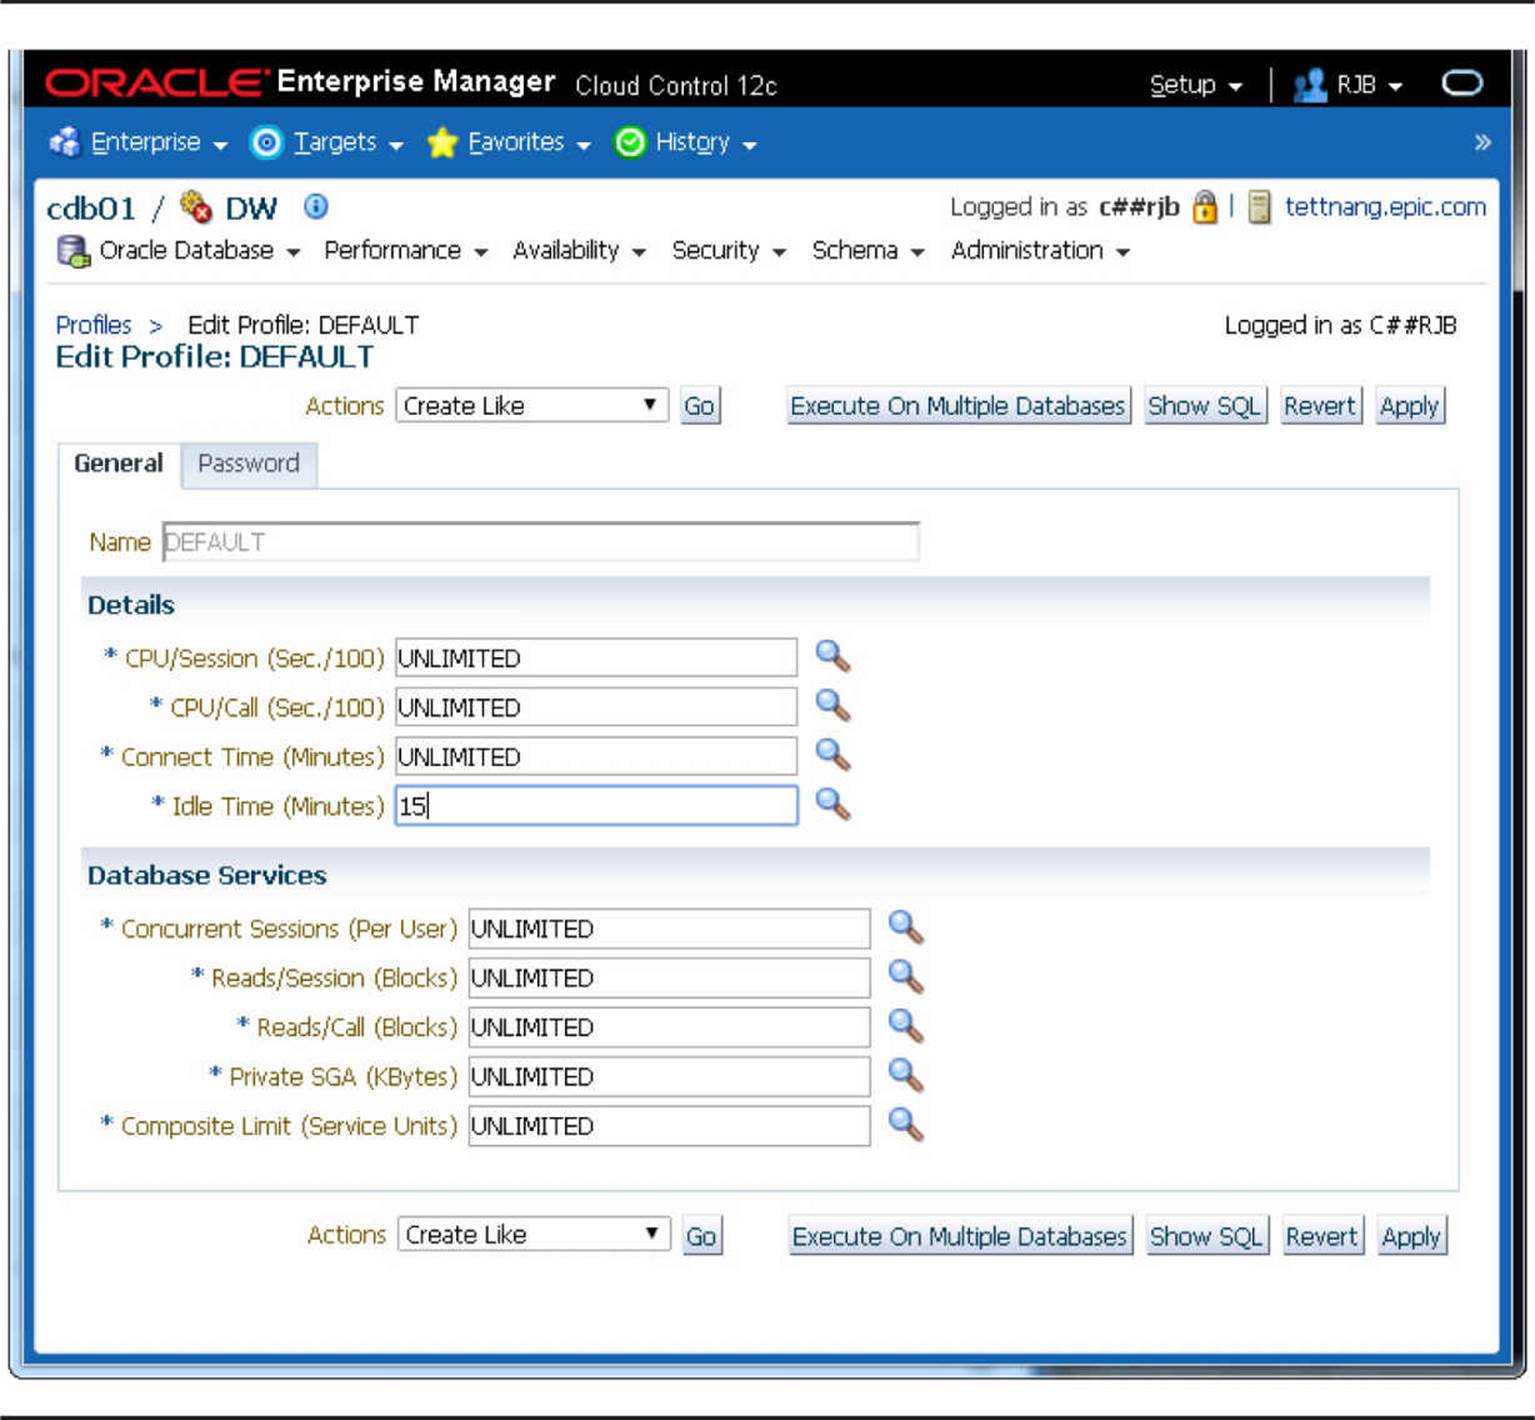1535x1420 pixels.
Task: Open lookup for Reads/Session (Blocks)
Action: point(905,976)
